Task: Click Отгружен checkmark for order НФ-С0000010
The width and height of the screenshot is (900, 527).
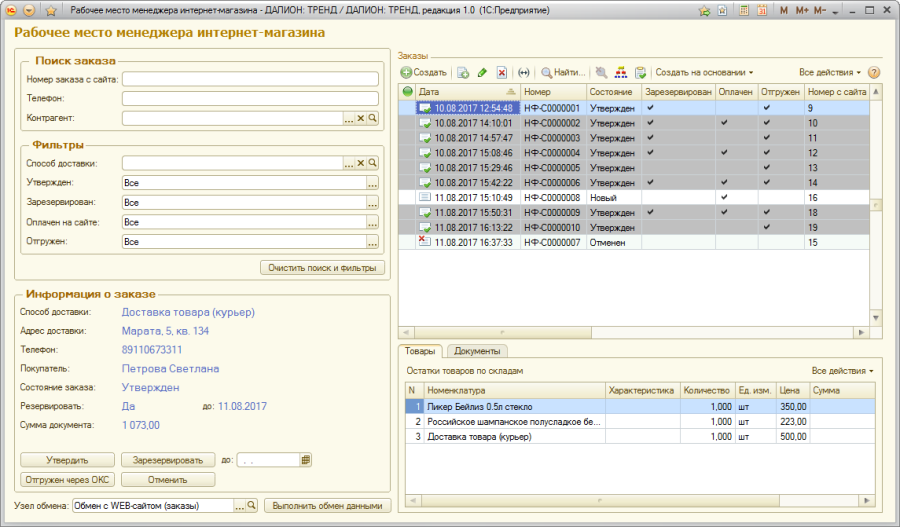Action: (x=766, y=227)
